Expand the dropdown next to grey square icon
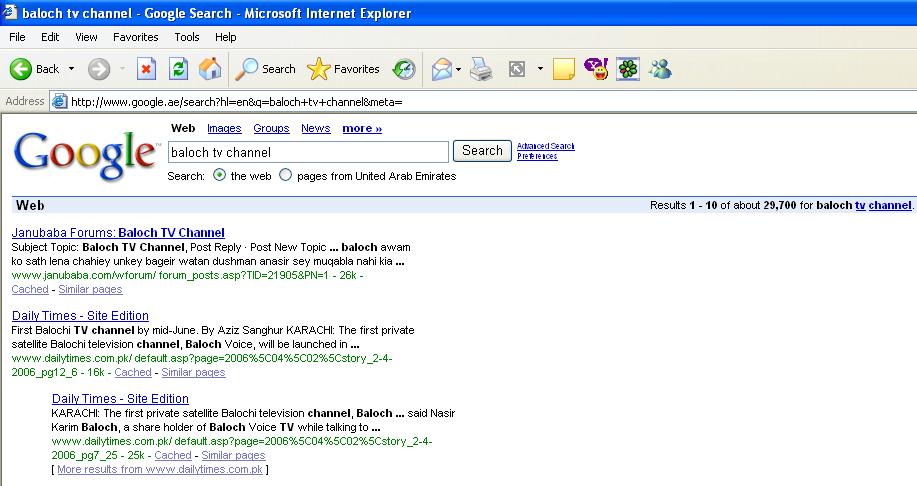This screenshot has height=486, width=917. pyautogui.click(x=540, y=69)
